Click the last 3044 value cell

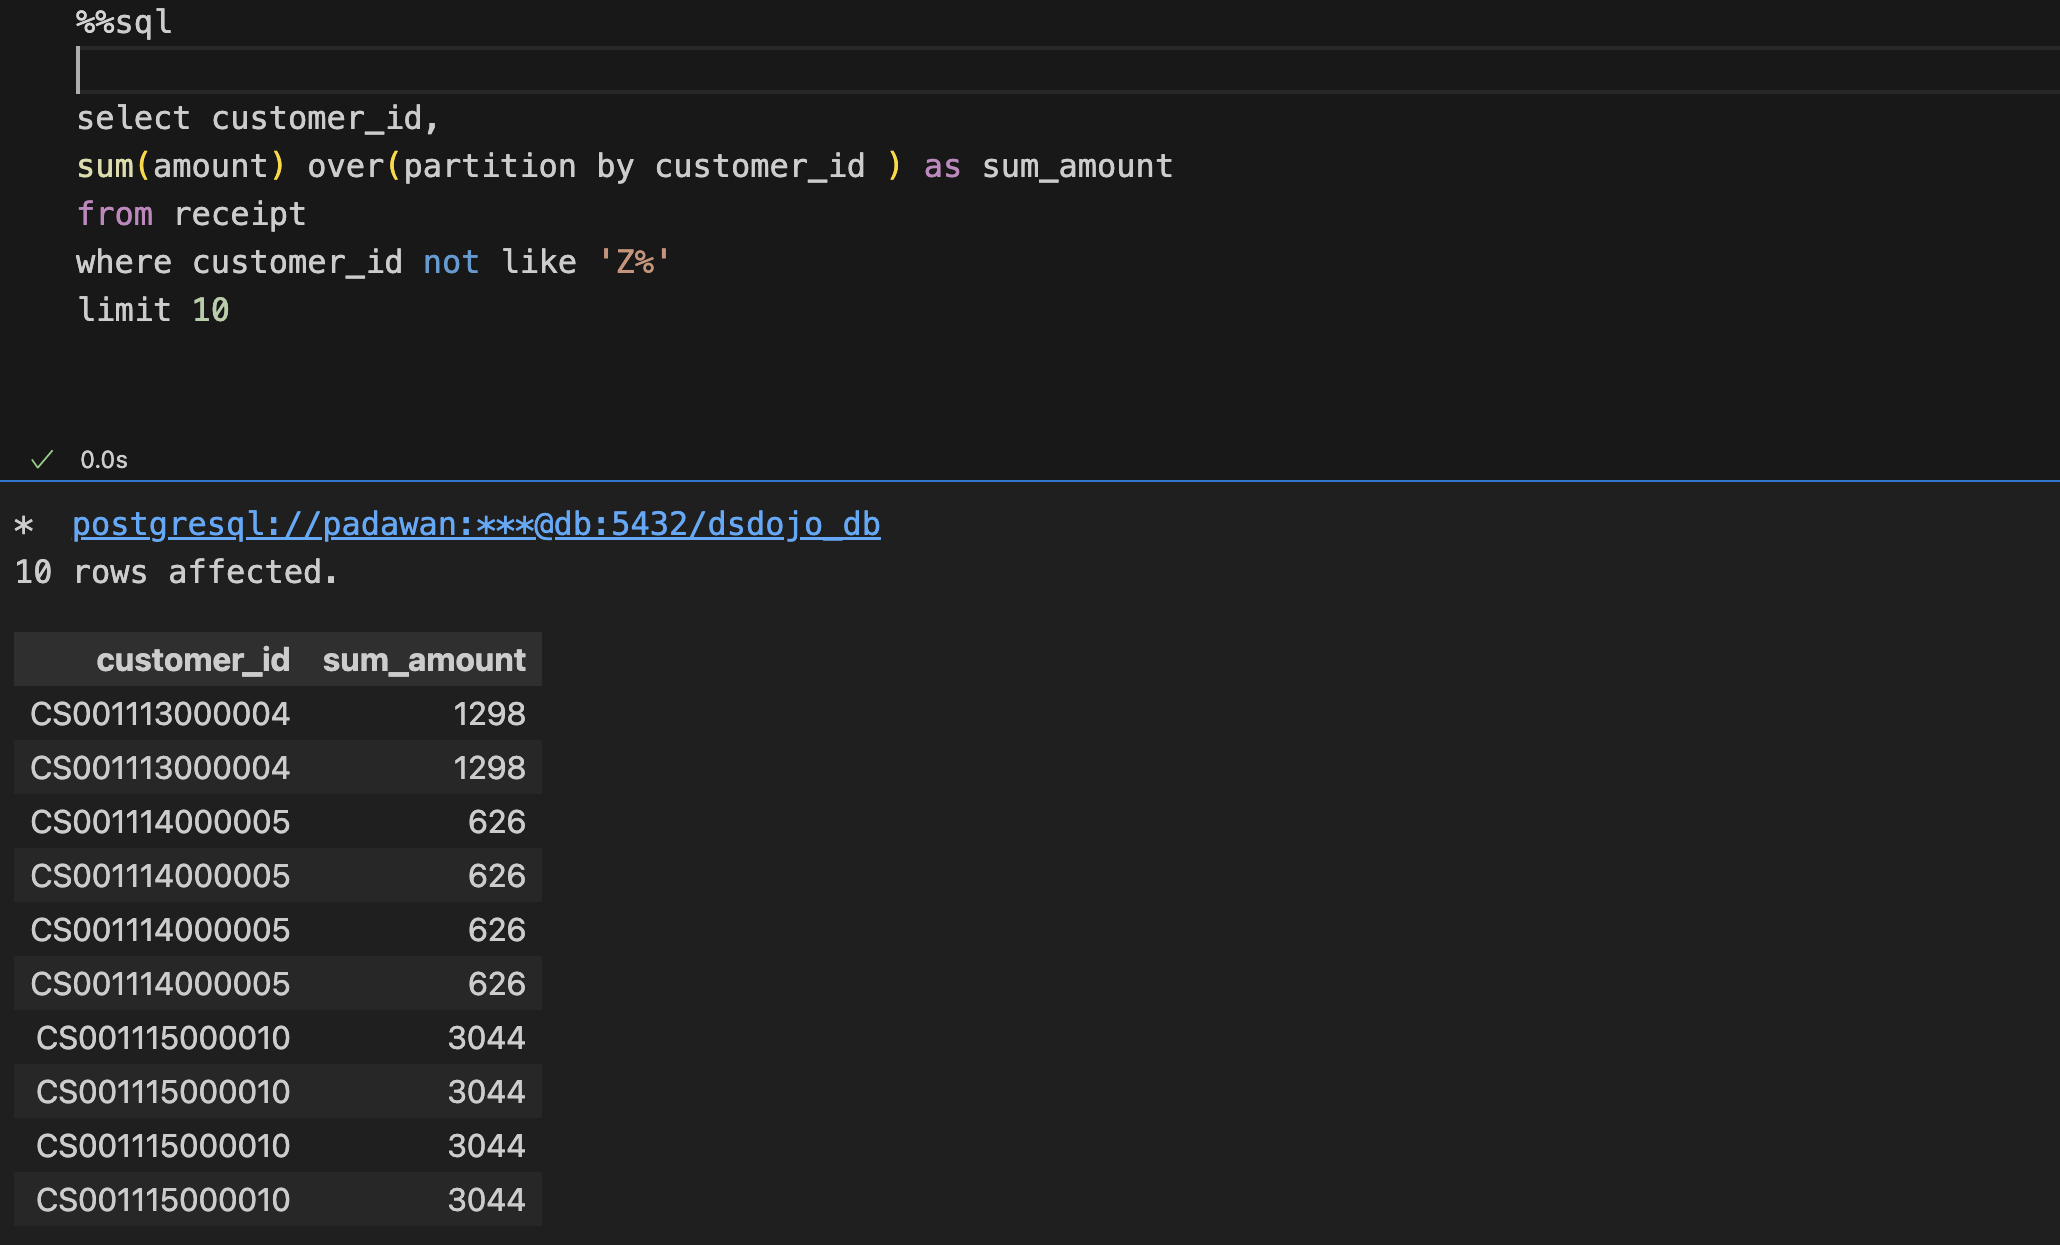[486, 1200]
